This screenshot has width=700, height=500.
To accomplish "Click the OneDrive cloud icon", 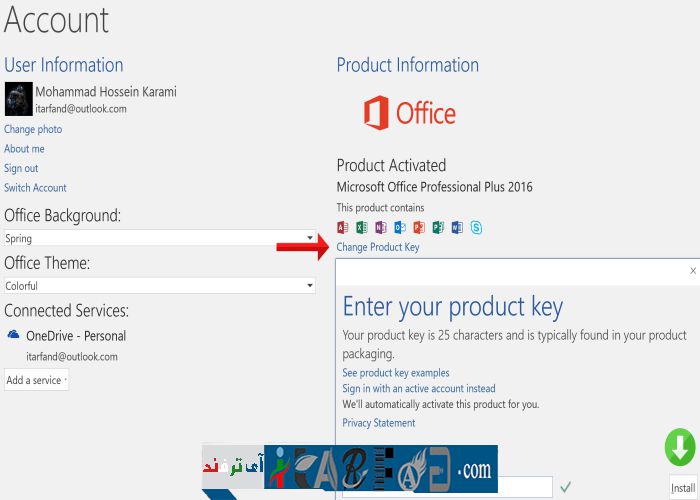I will pos(14,336).
